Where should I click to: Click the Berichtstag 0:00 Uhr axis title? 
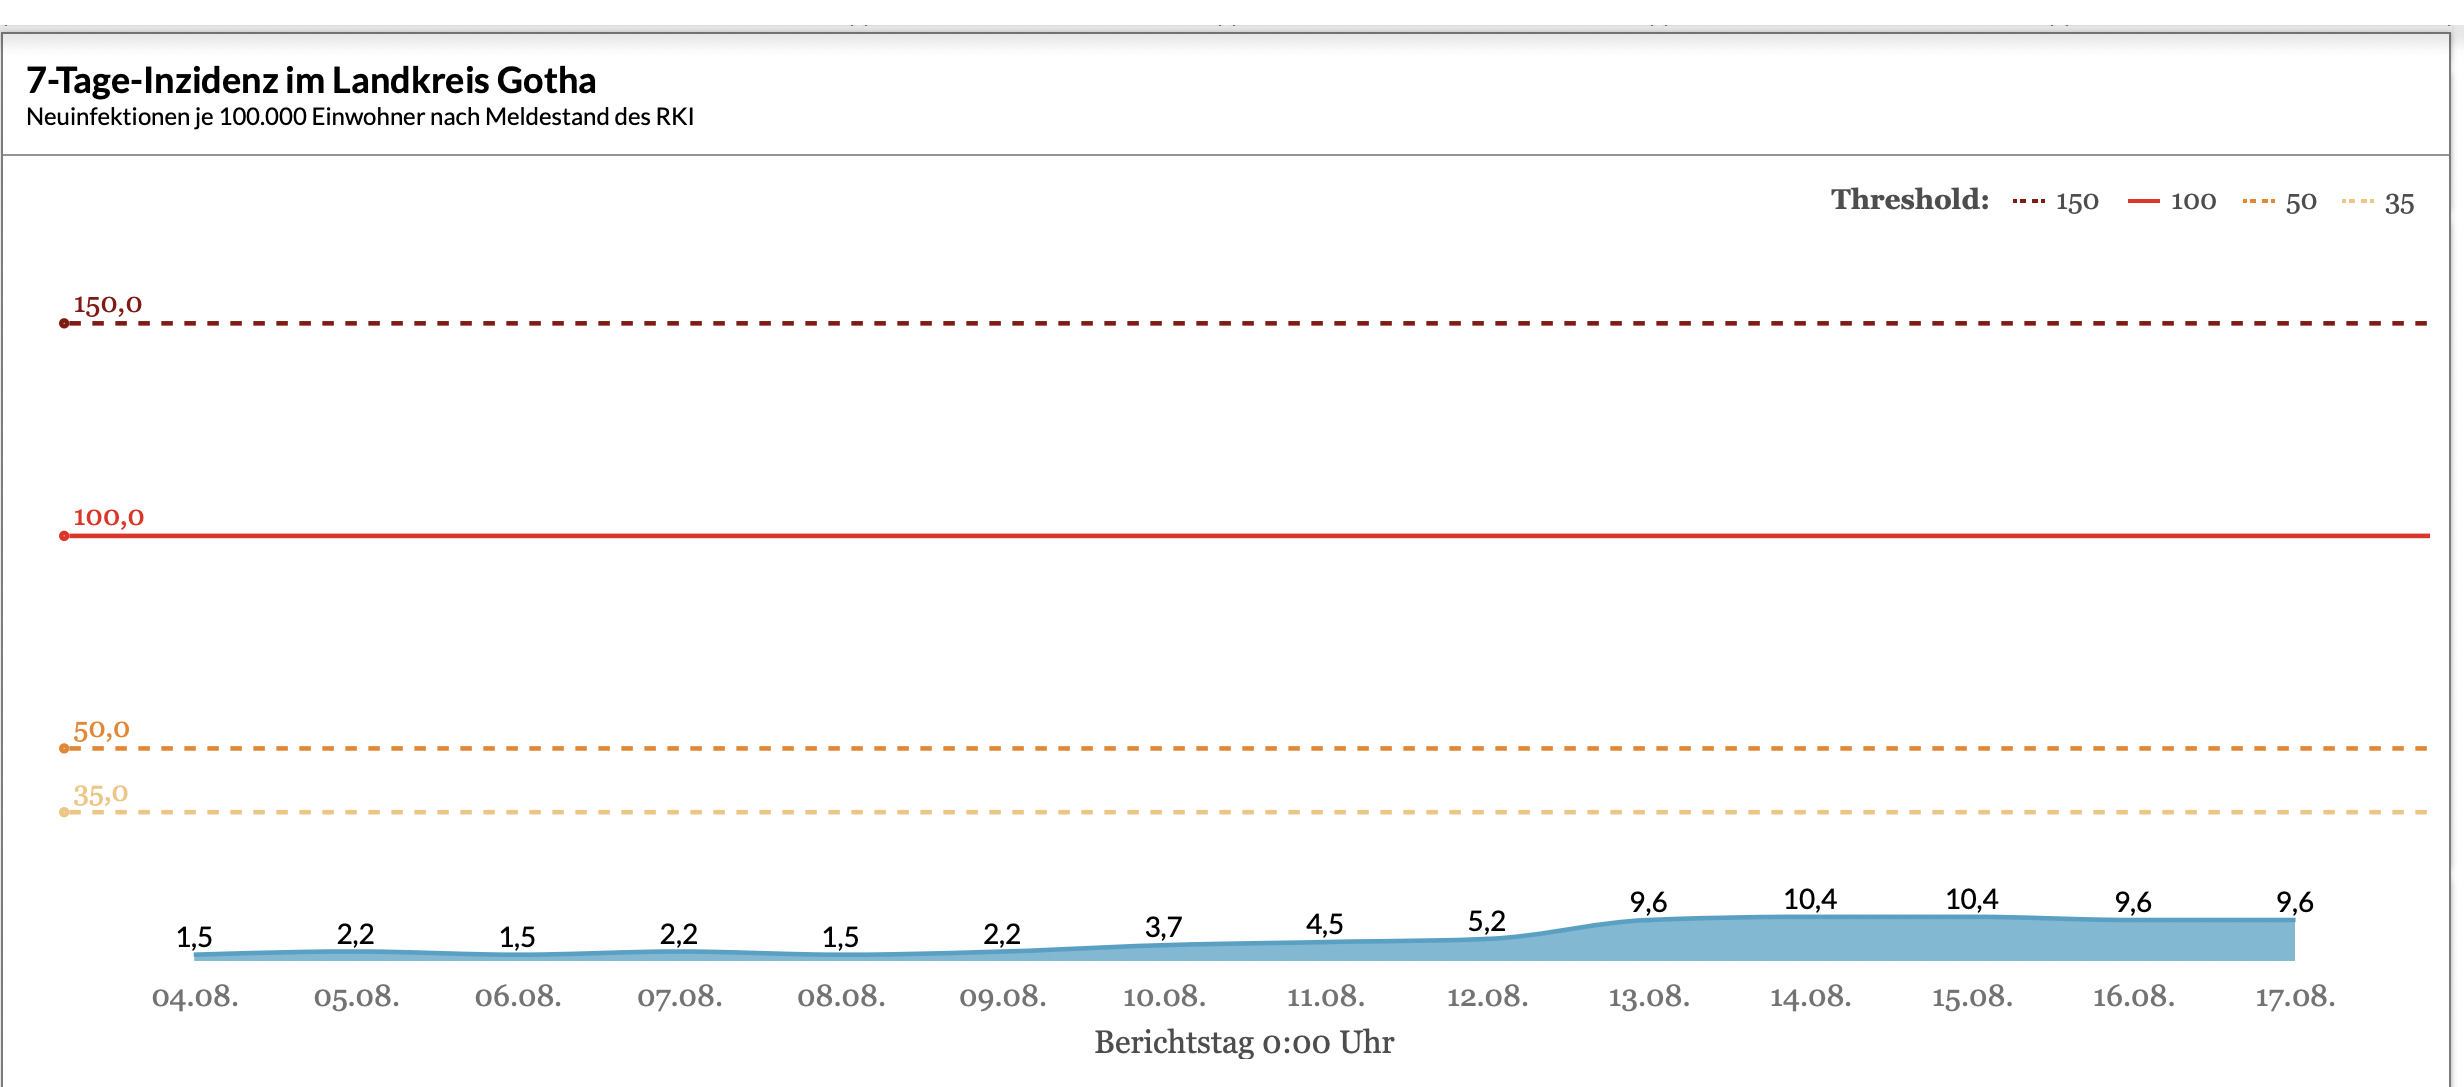(1244, 1043)
